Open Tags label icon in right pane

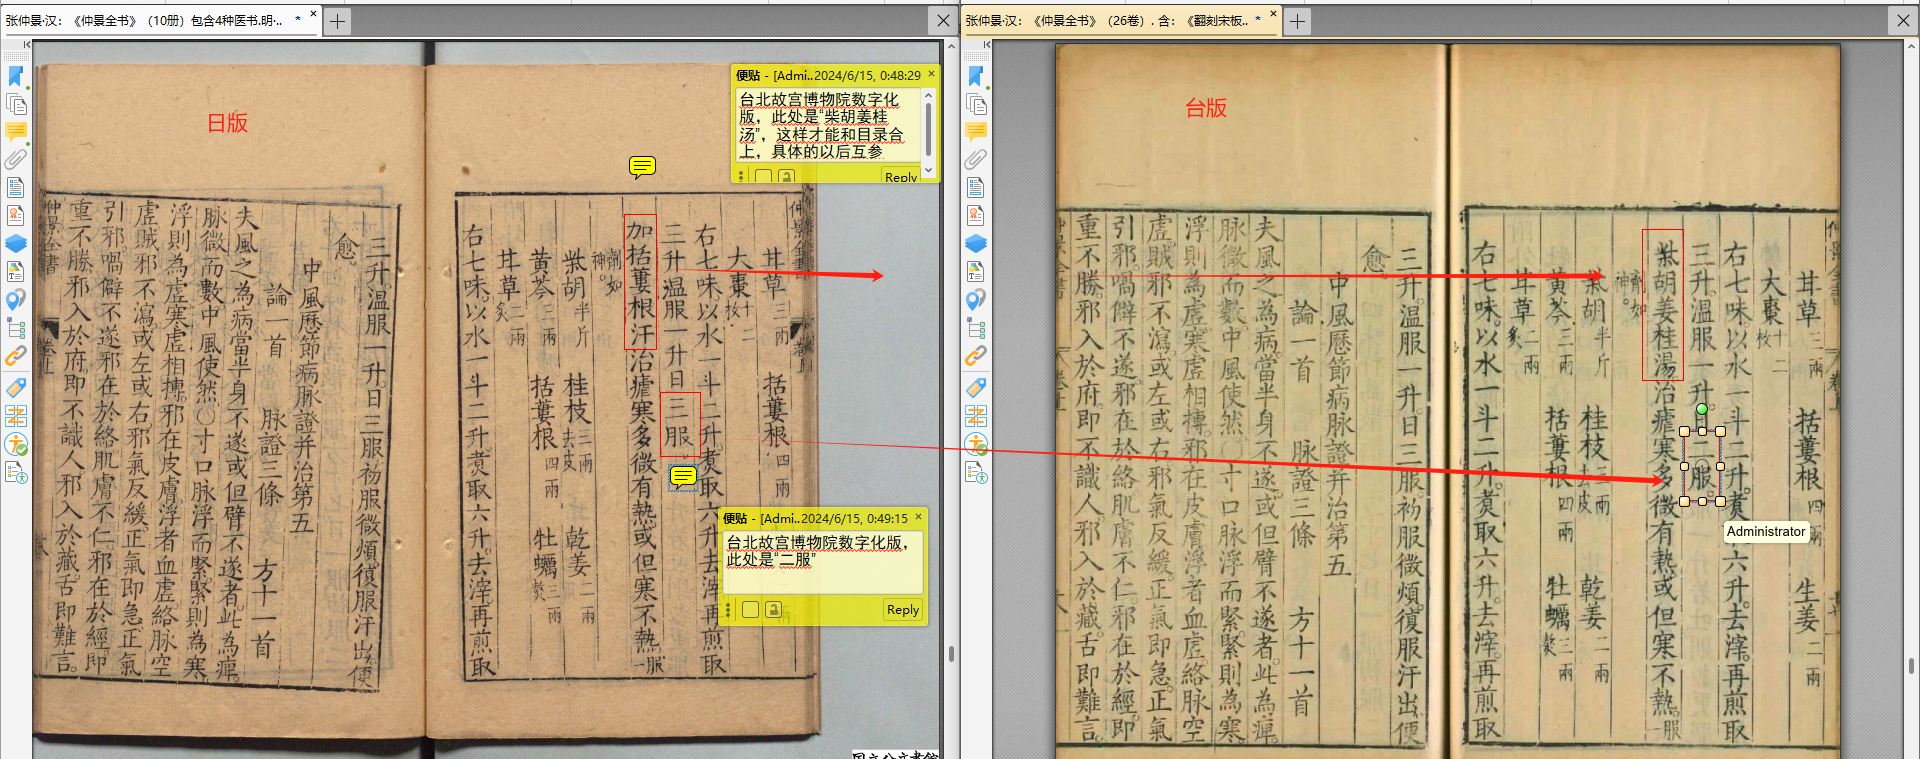pos(976,387)
